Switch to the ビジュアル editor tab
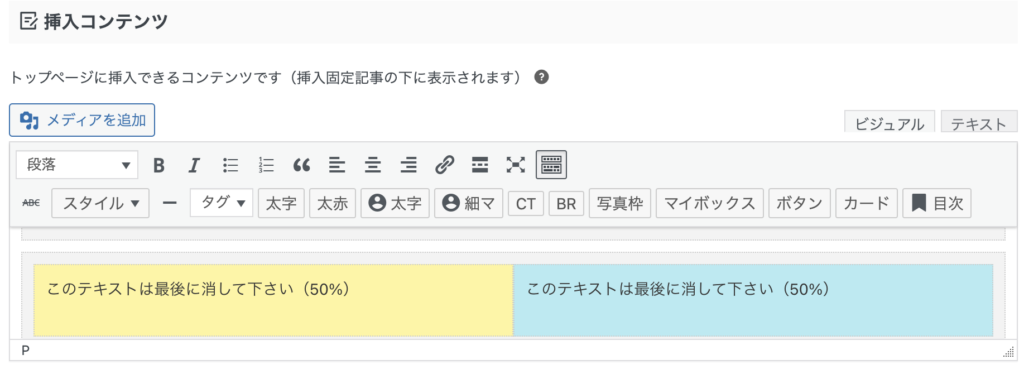 890,122
